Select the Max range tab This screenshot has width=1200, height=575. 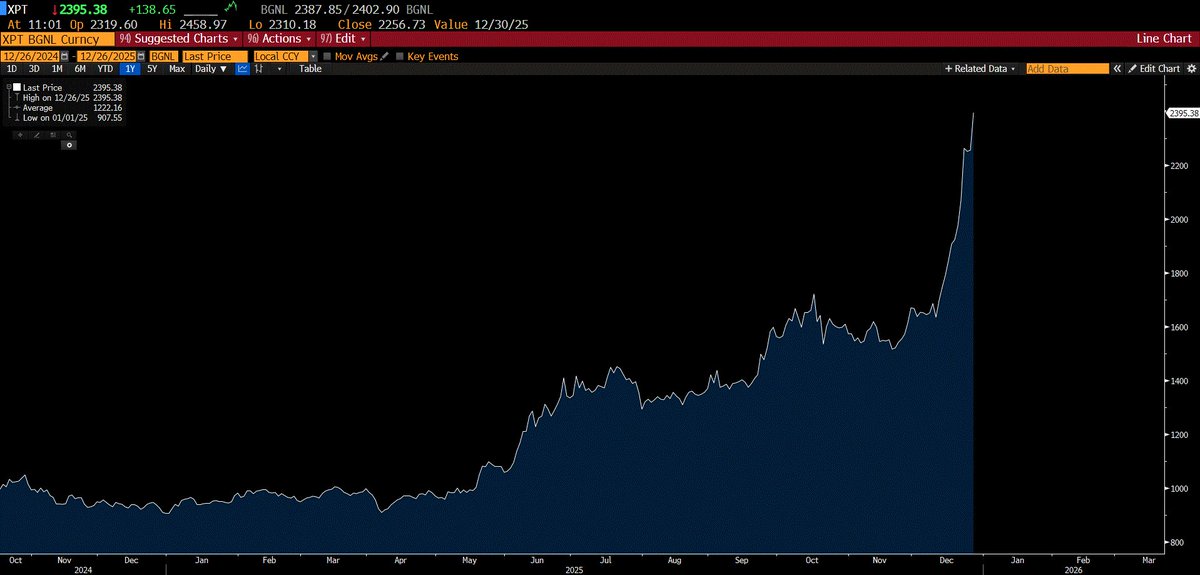[x=177, y=69]
